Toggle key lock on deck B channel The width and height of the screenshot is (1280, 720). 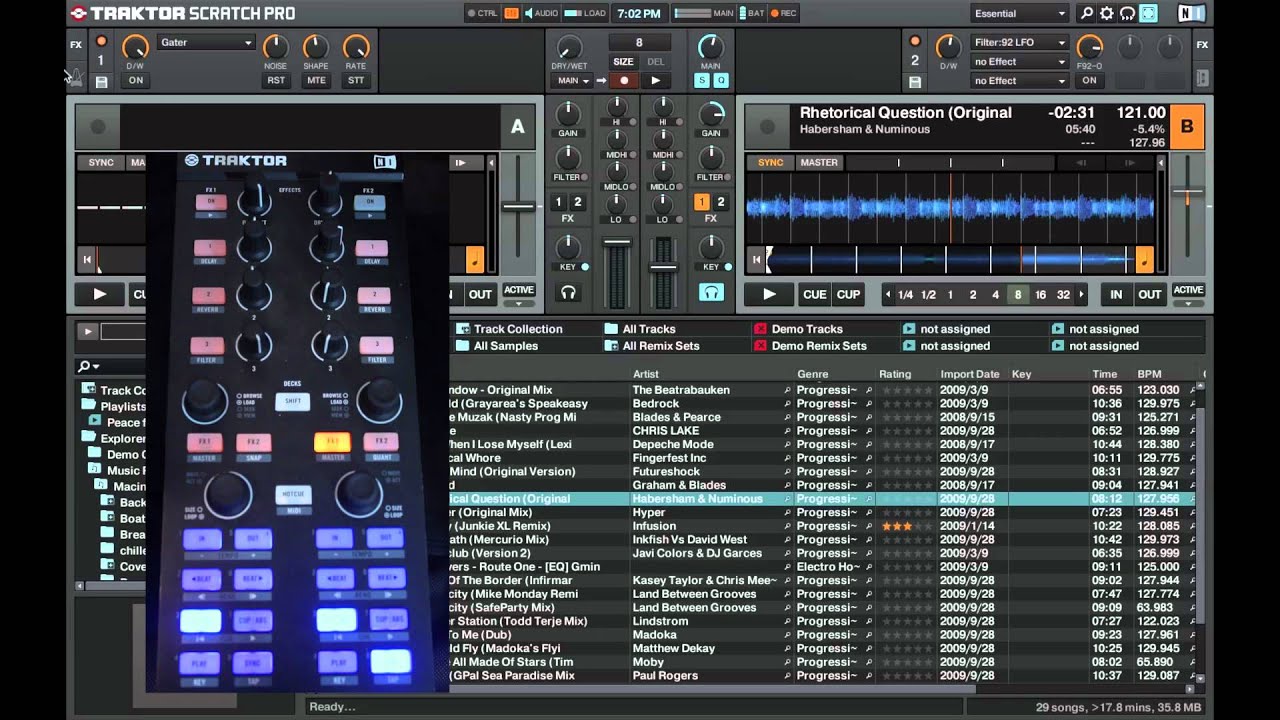point(728,267)
